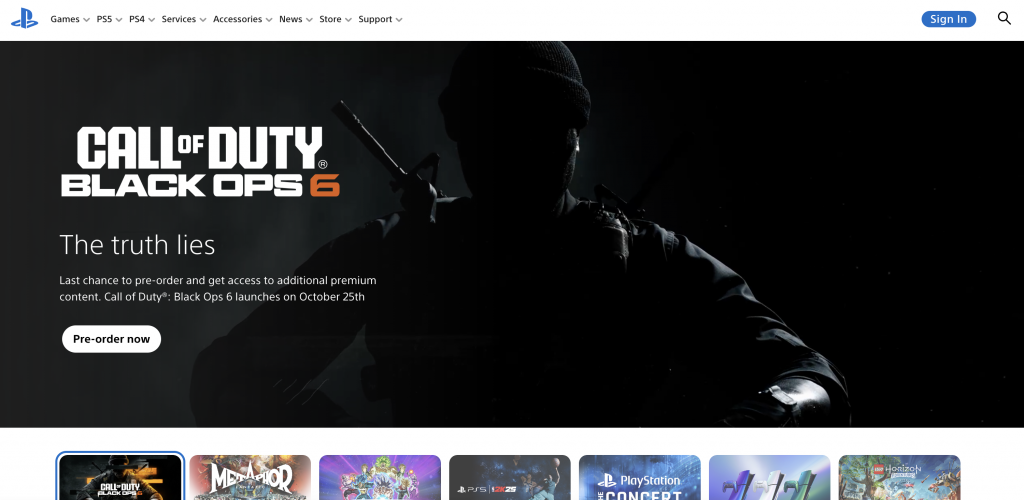The image size is (1024, 500).
Task: Expand the PS5 menu
Action: coord(109,20)
